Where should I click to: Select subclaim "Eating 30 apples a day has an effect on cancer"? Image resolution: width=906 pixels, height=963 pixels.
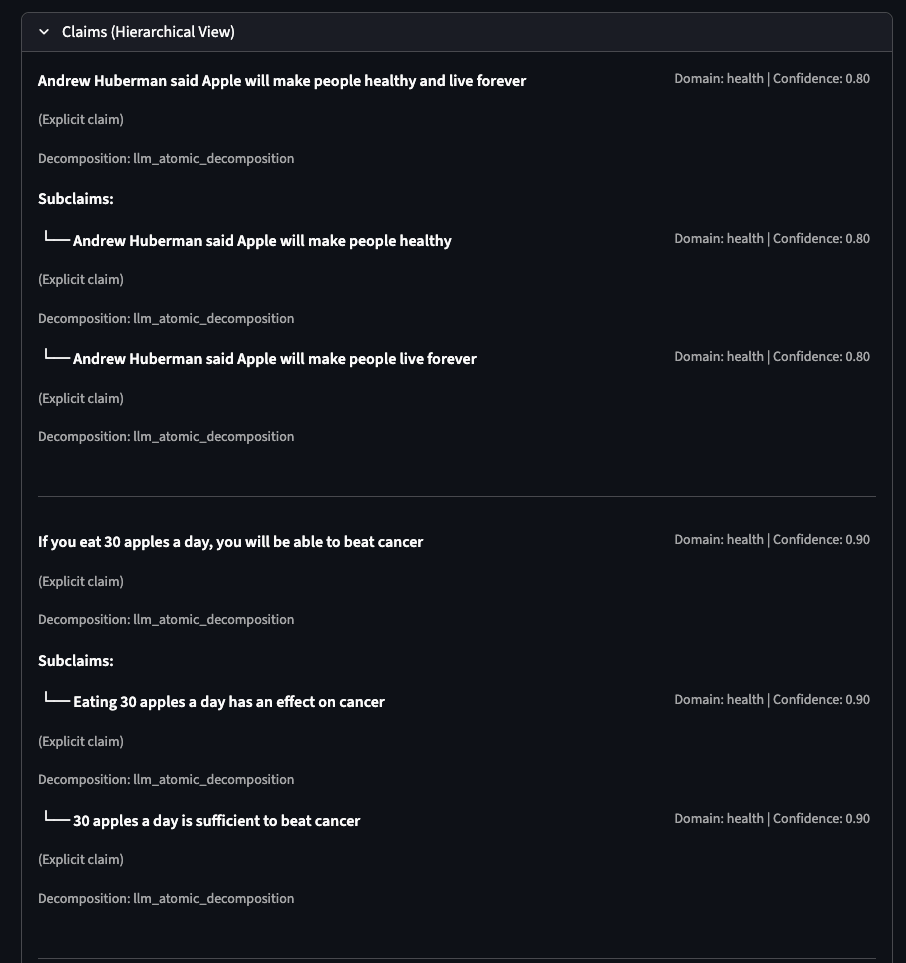(229, 702)
